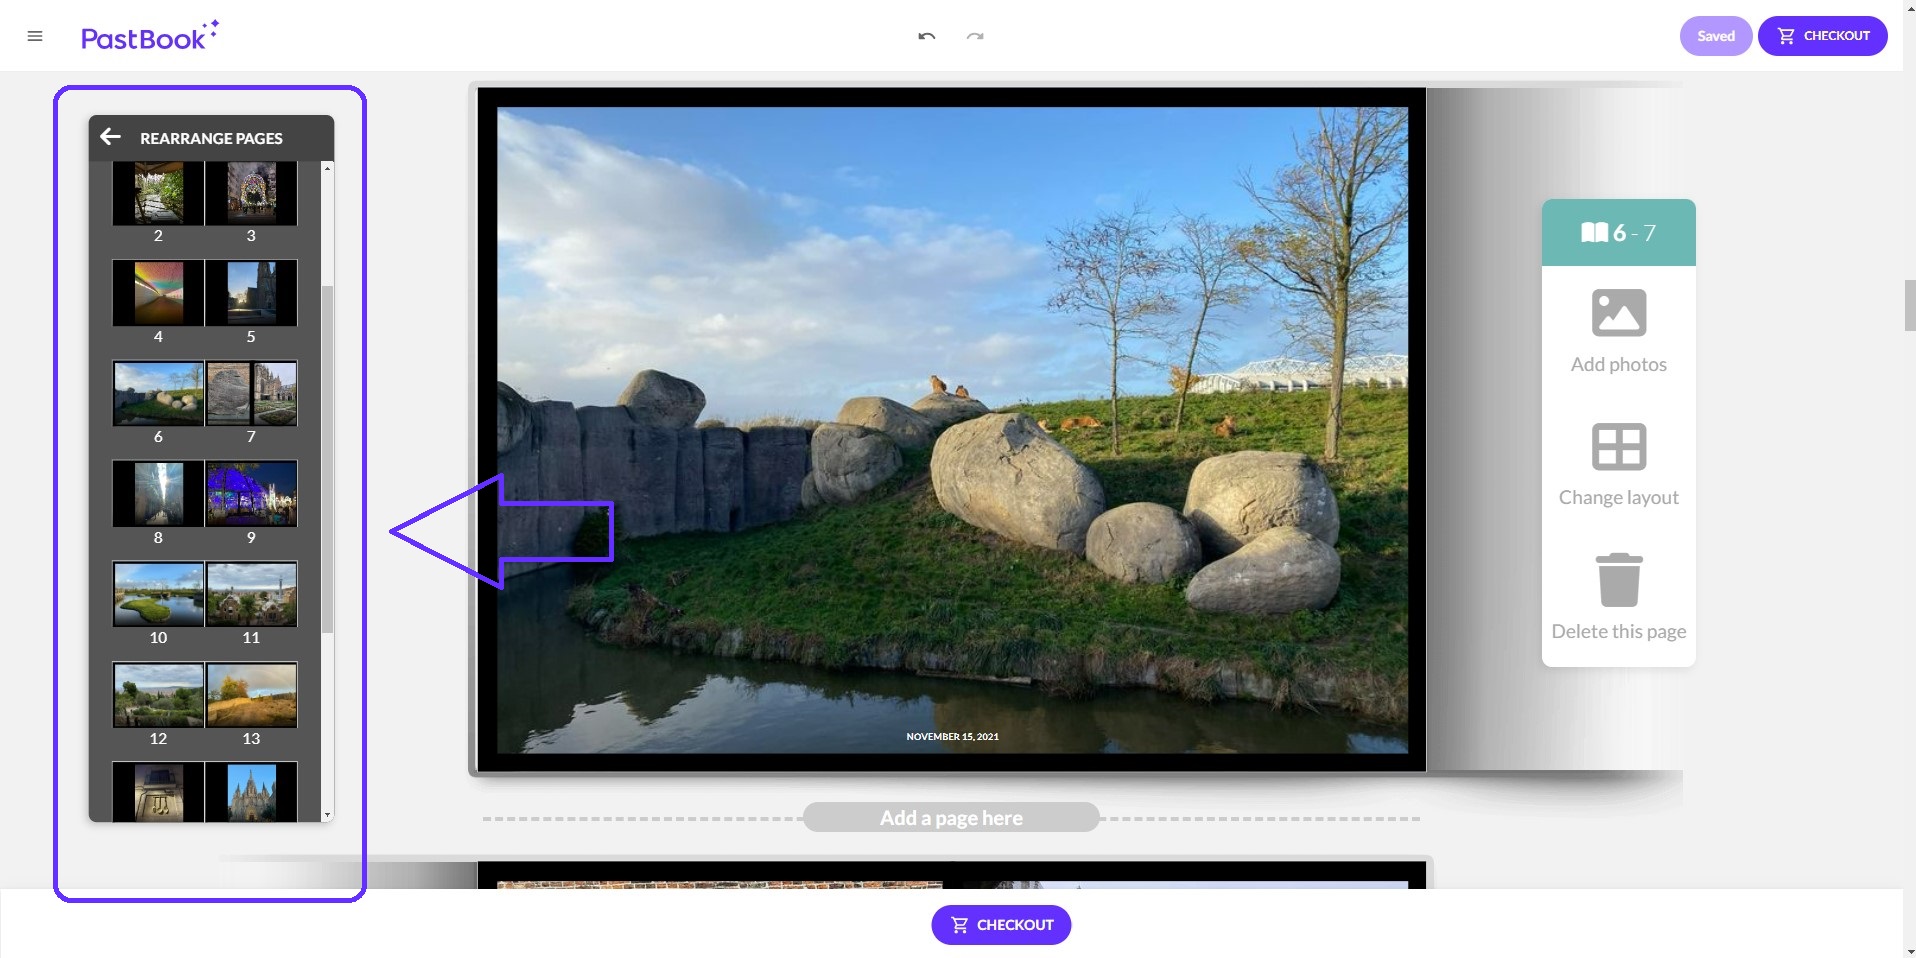Select page 10 thumbnail

(x=158, y=594)
